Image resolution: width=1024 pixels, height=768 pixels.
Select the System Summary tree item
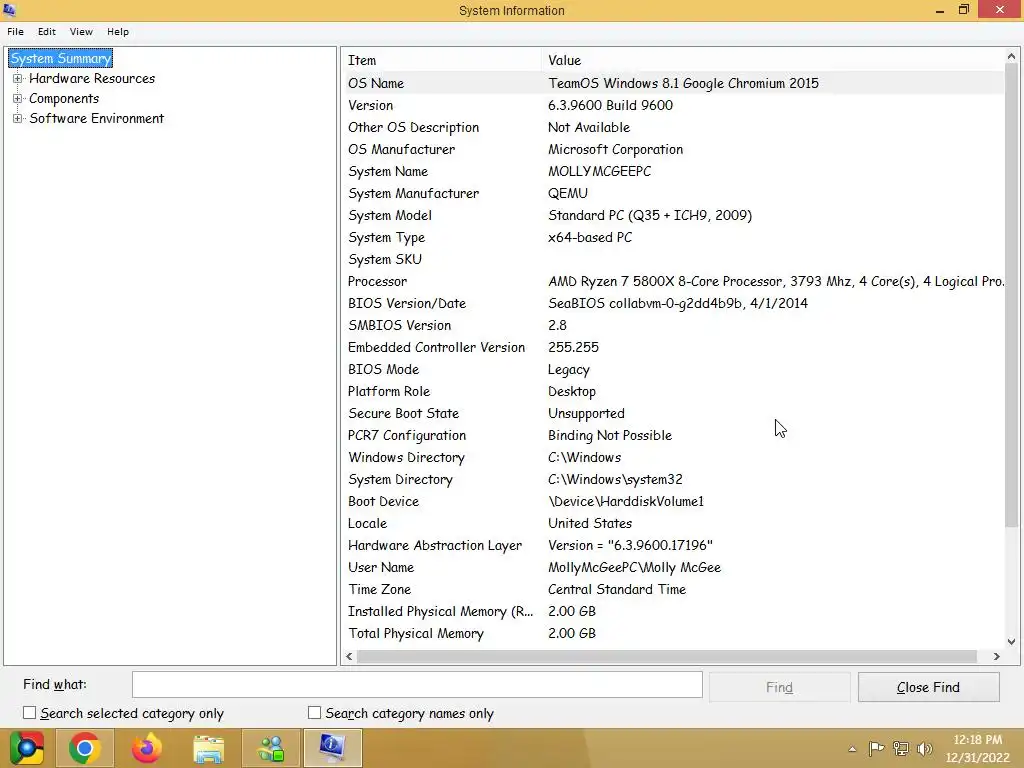click(60, 58)
